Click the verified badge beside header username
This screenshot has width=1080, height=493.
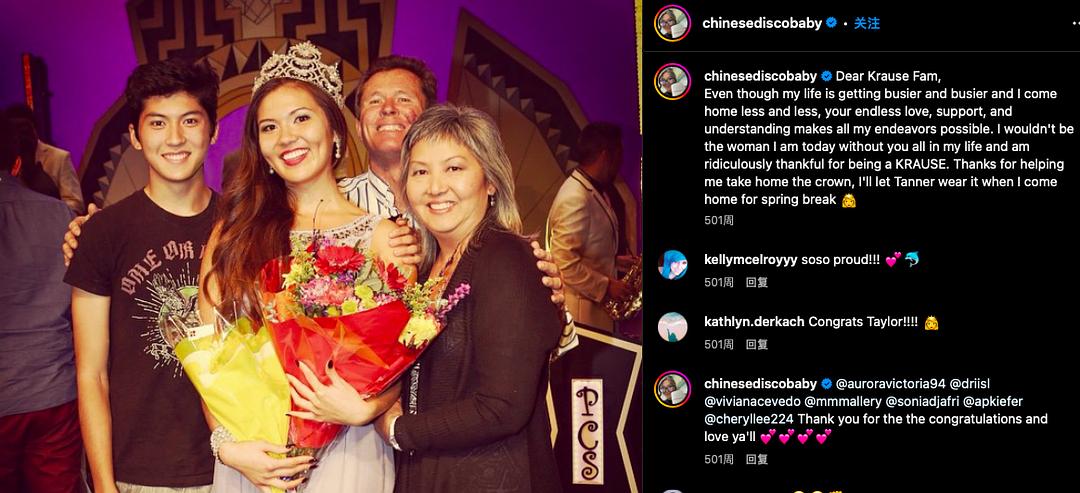click(x=832, y=23)
